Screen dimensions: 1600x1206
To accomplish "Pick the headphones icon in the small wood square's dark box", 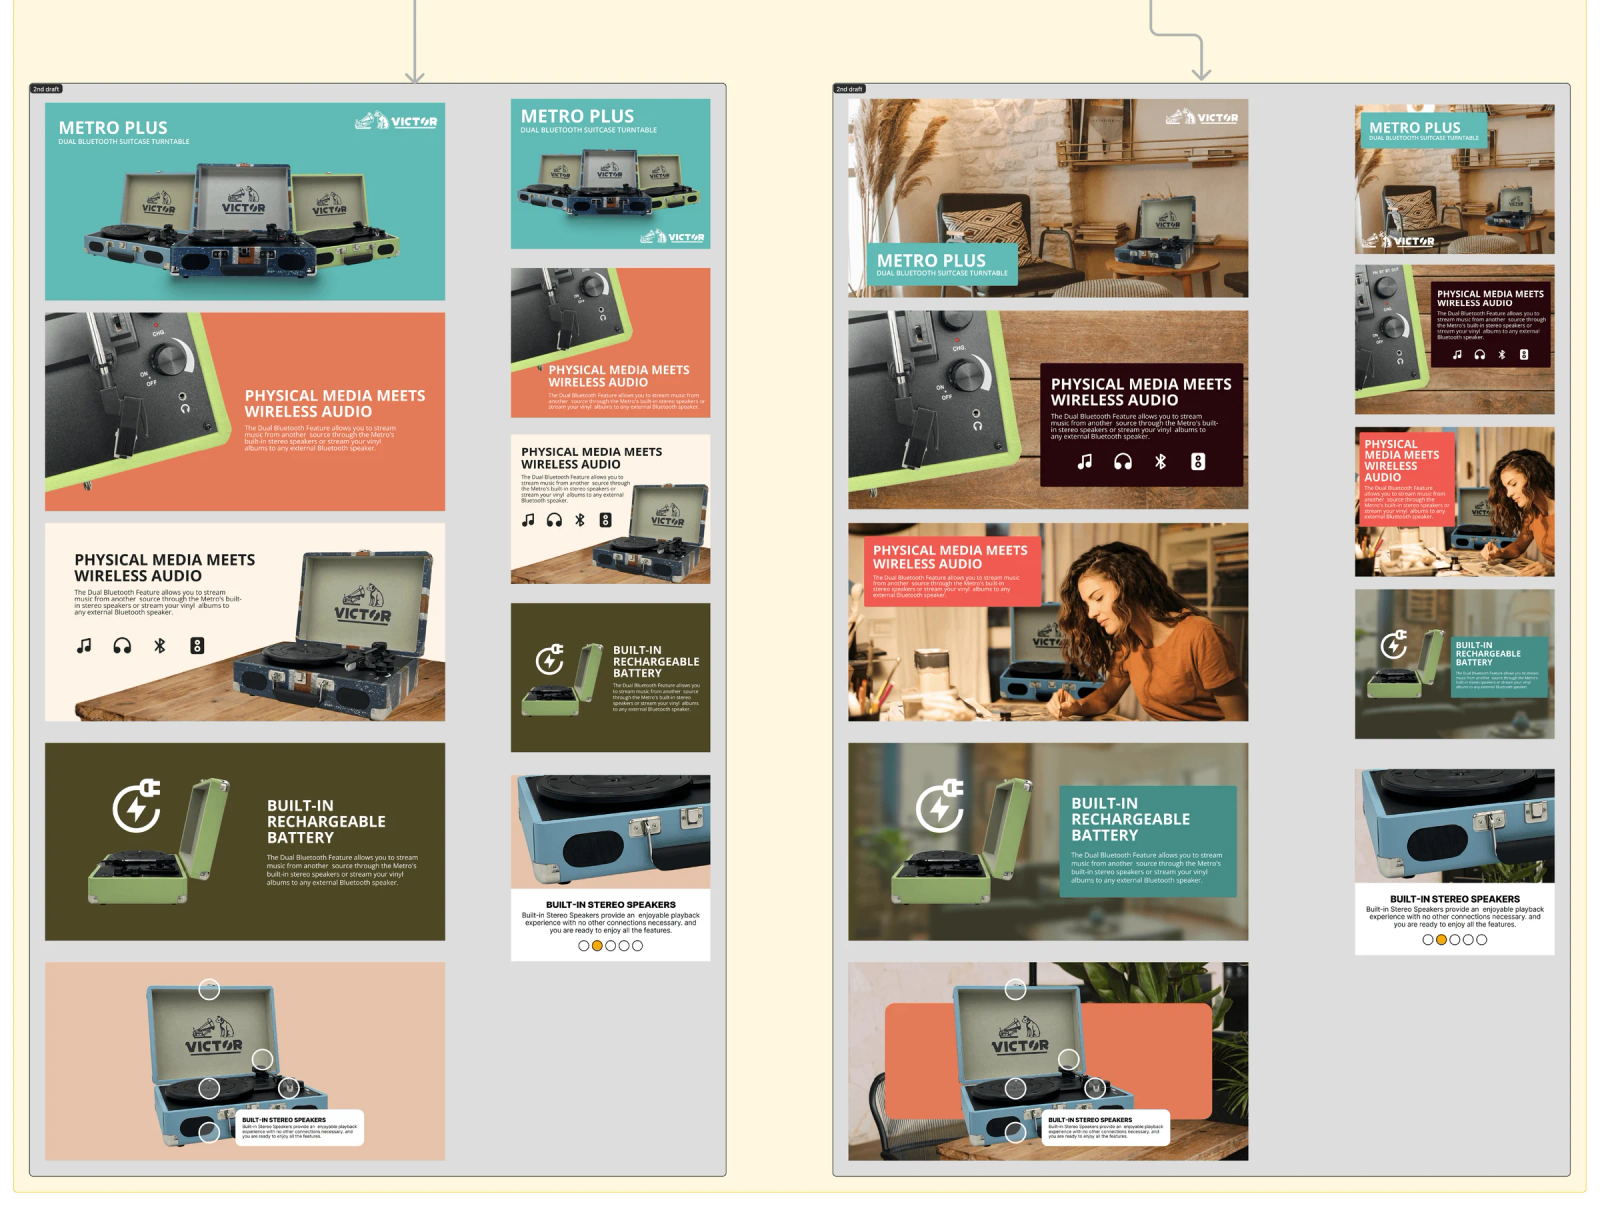I will [1480, 355].
